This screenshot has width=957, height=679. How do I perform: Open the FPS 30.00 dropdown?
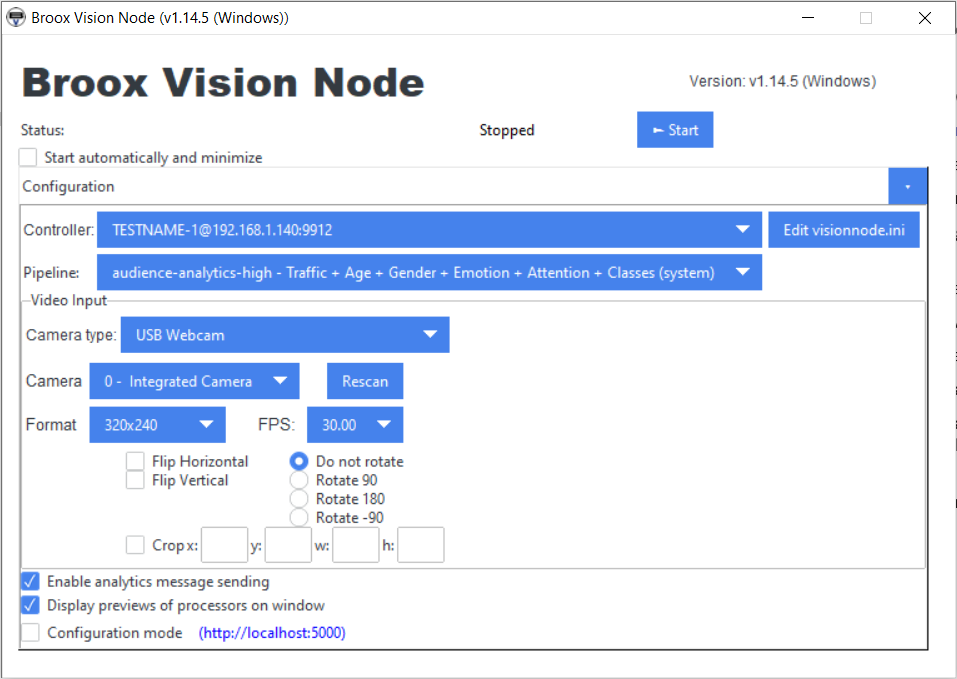(355, 425)
